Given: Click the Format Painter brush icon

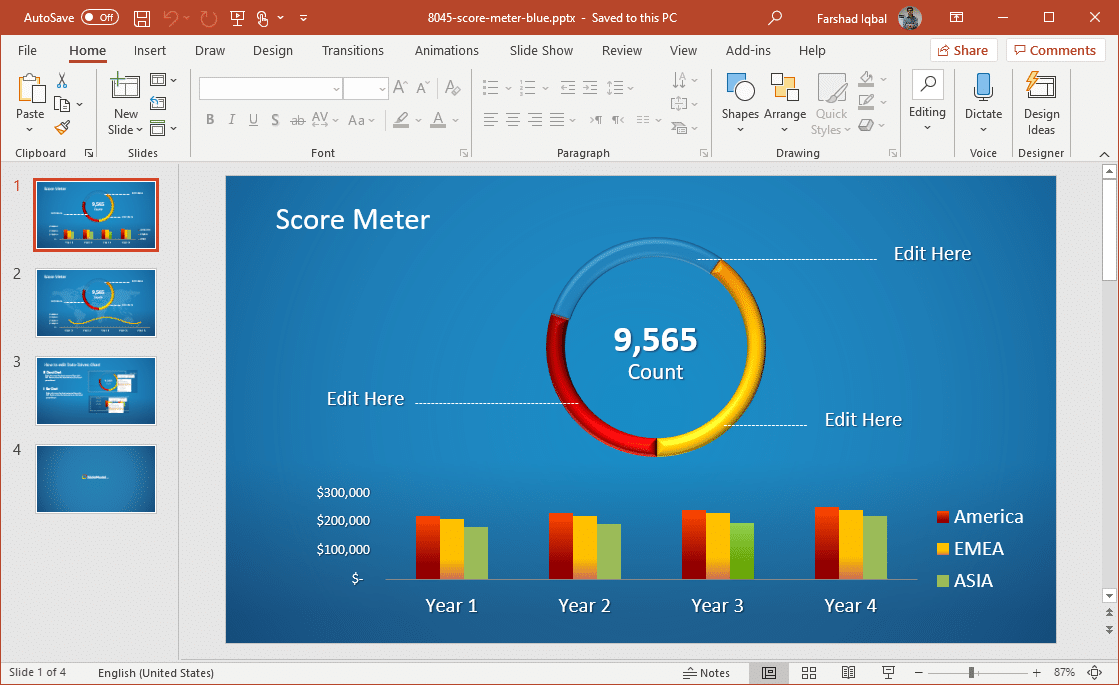Looking at the screenshot, I should tap(62, 127).
